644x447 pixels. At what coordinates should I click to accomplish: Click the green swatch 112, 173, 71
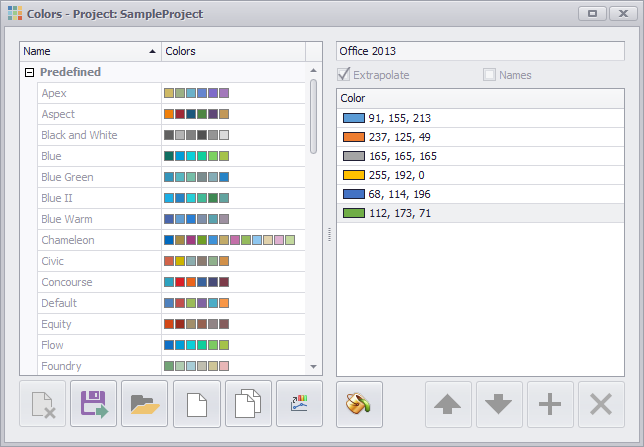pyautogui.click(x=354, y=213)
